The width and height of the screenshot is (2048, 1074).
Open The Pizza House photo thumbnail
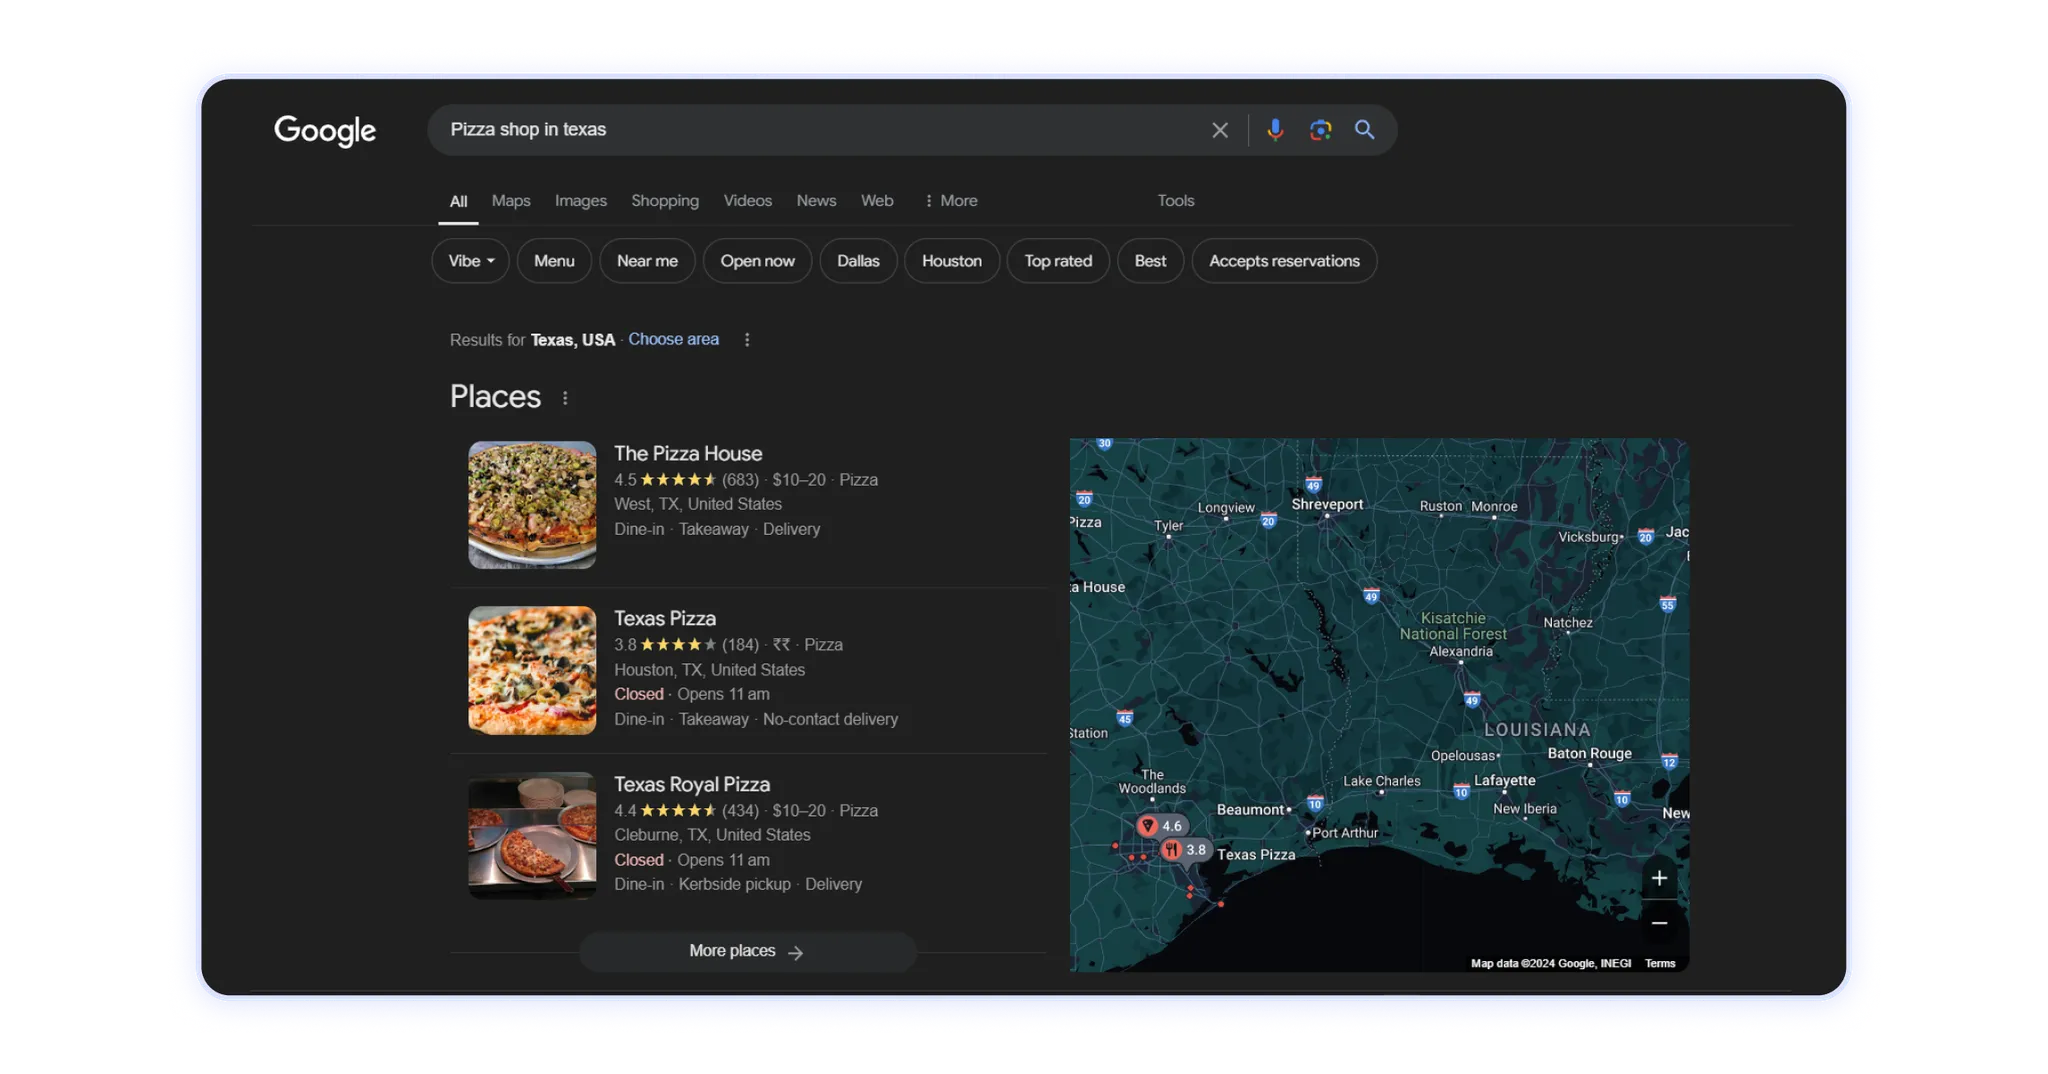532,505
